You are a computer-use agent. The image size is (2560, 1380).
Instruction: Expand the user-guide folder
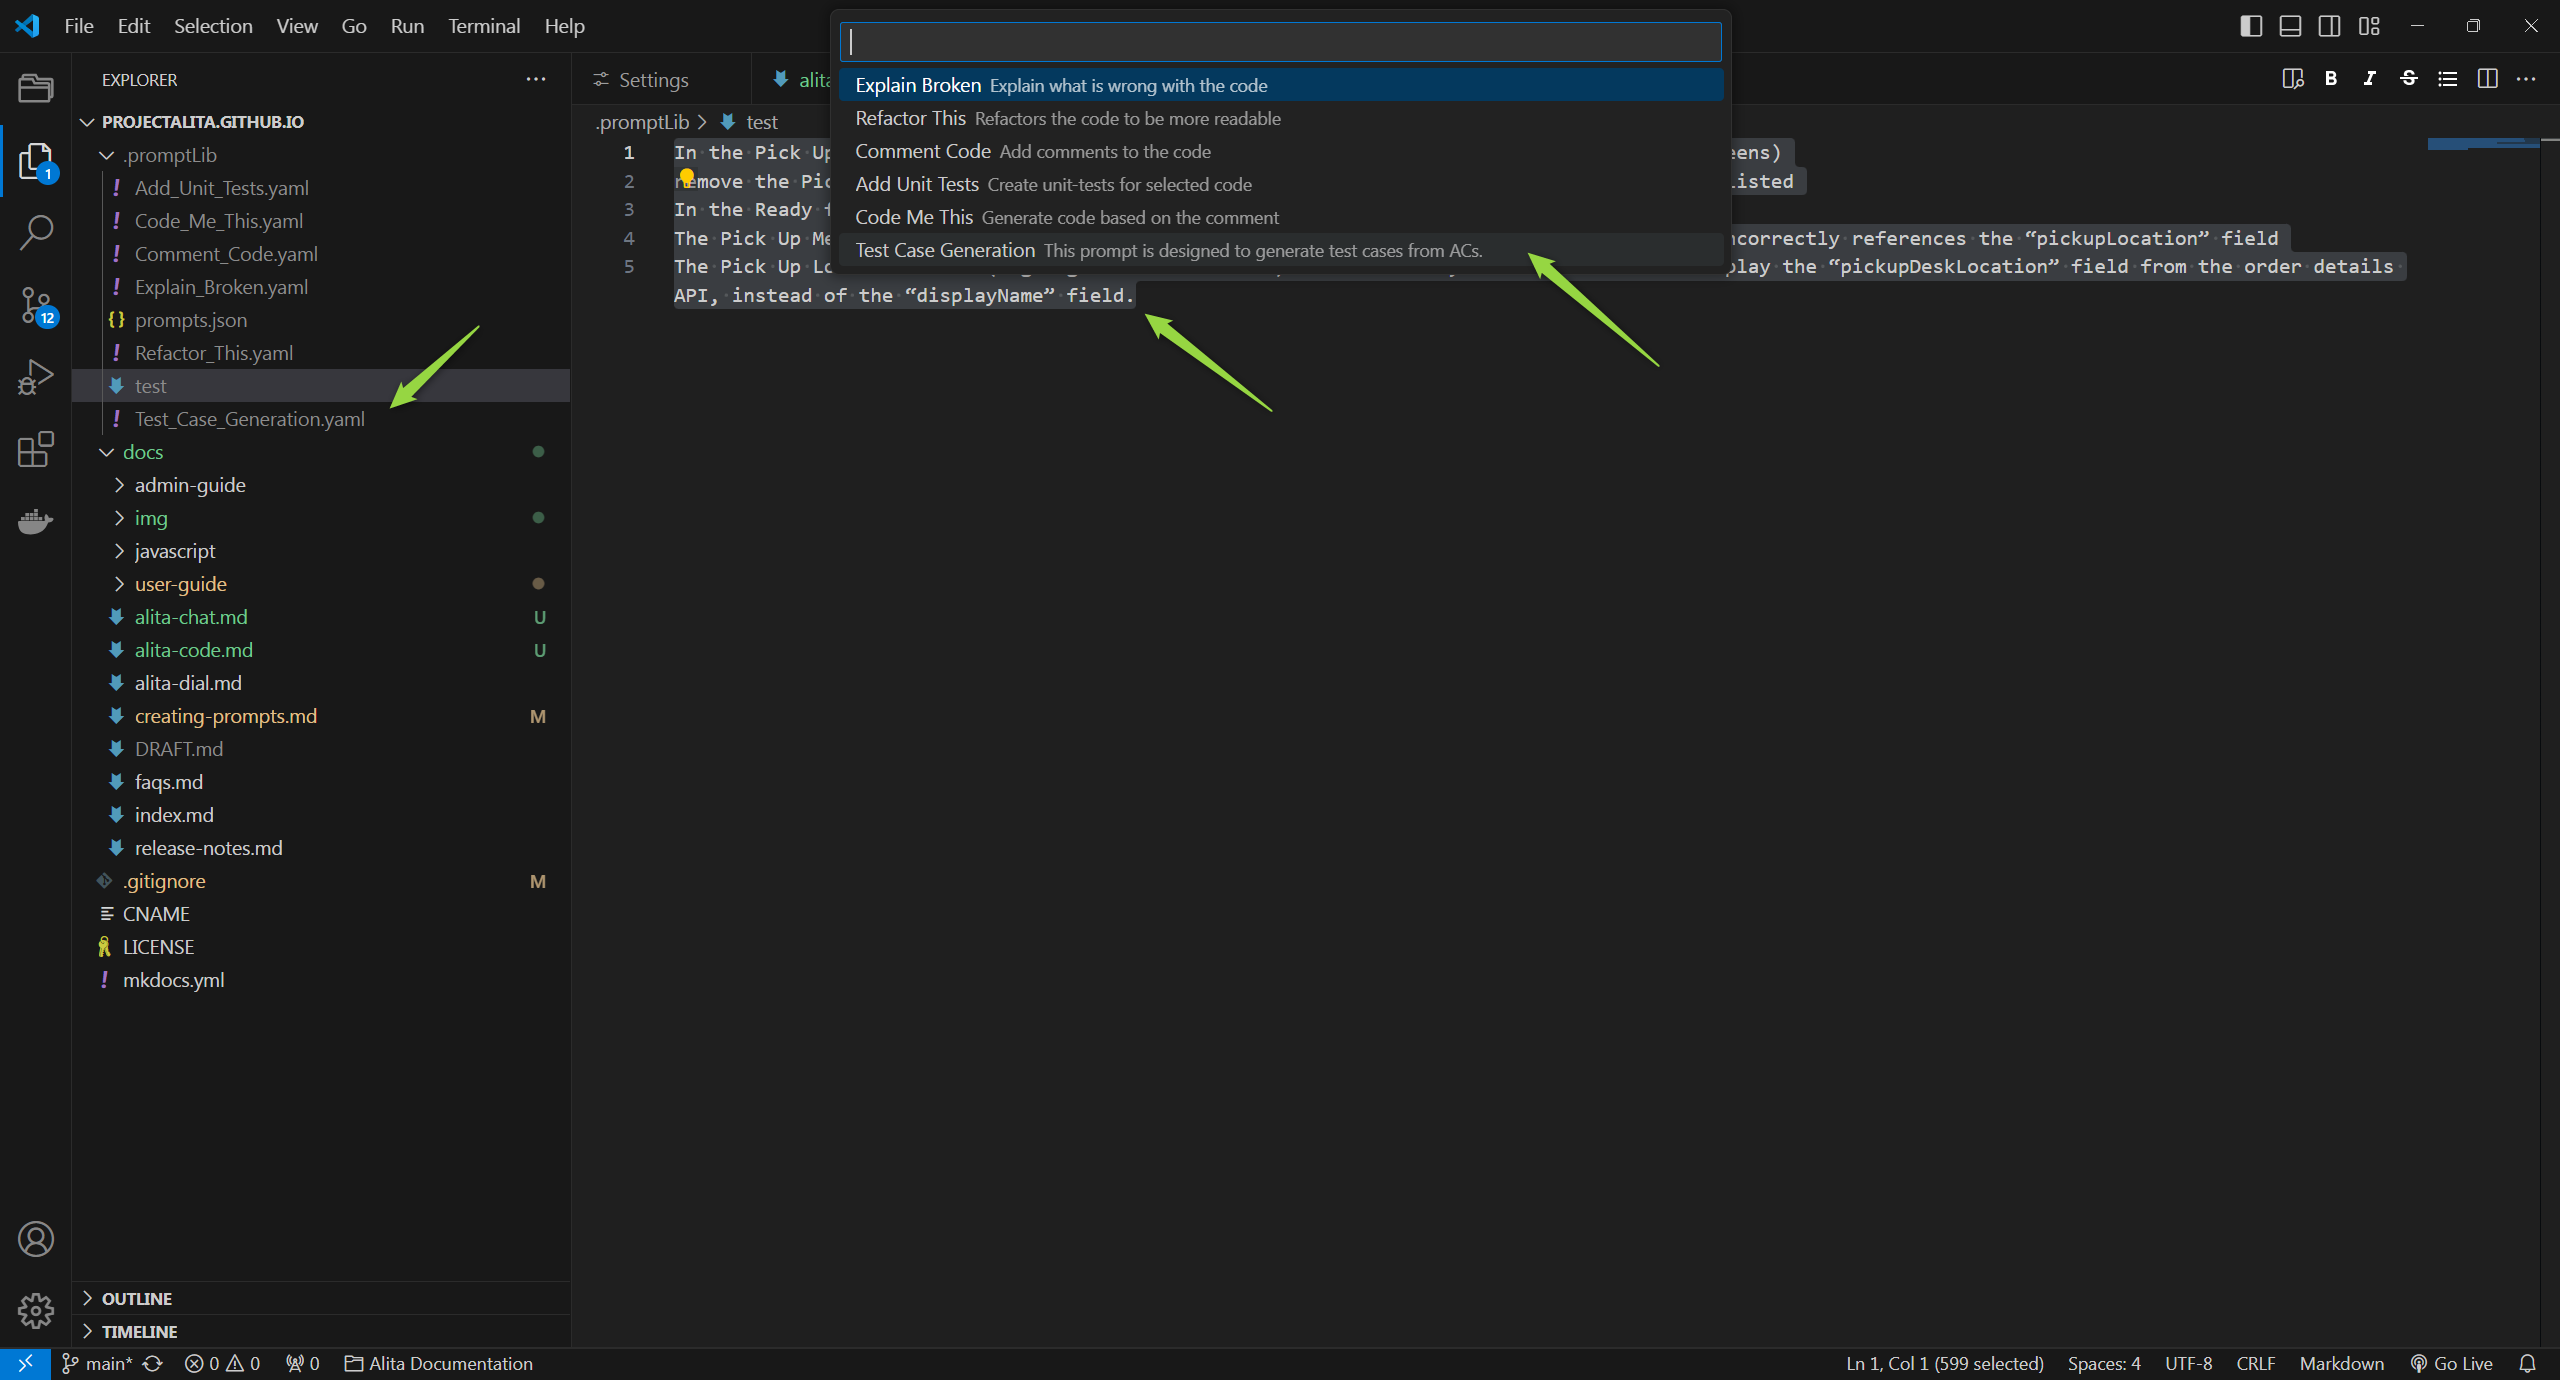320,584
